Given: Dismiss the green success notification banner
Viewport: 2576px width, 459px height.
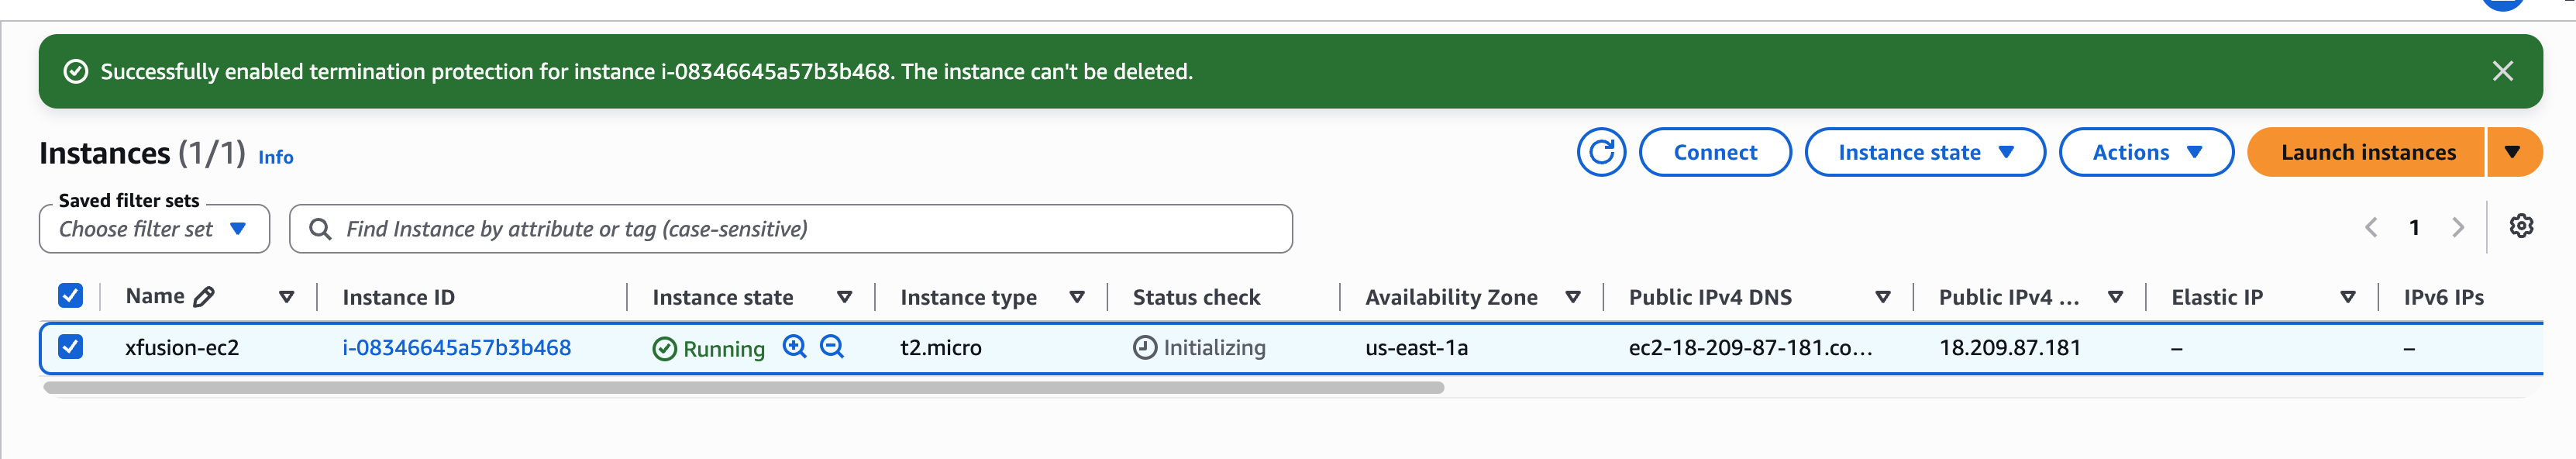Looking at the screenshot, I should tap(2502, 71).
